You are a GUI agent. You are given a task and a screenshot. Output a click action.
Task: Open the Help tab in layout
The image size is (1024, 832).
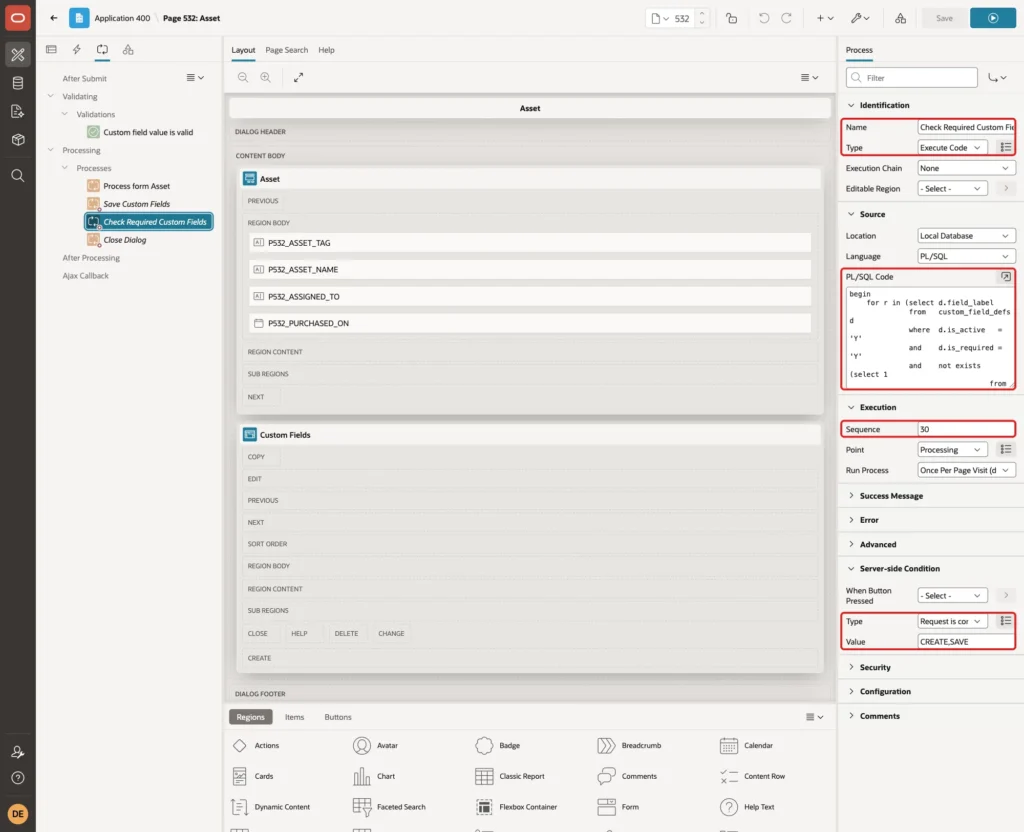click(327, 50)
